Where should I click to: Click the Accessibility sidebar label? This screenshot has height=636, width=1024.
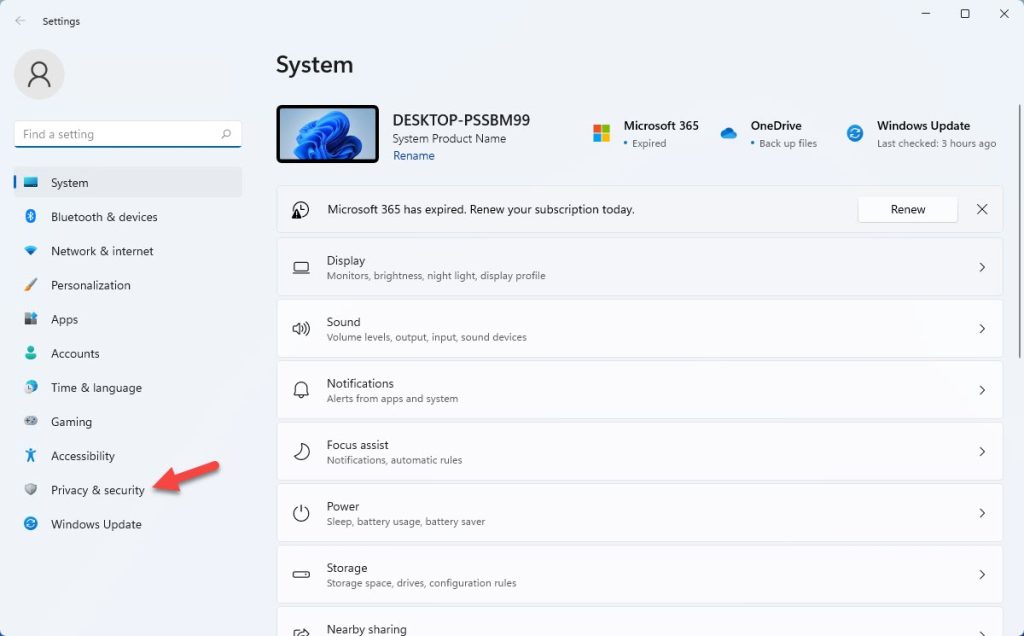point(83,456)
